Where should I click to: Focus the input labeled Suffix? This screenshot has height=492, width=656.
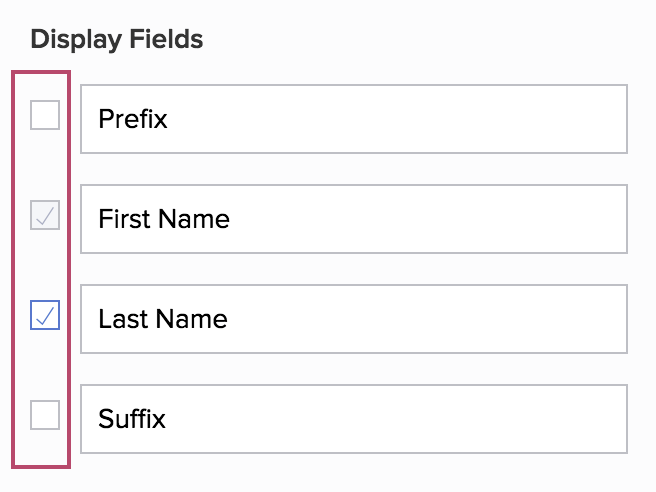(353, 419)
